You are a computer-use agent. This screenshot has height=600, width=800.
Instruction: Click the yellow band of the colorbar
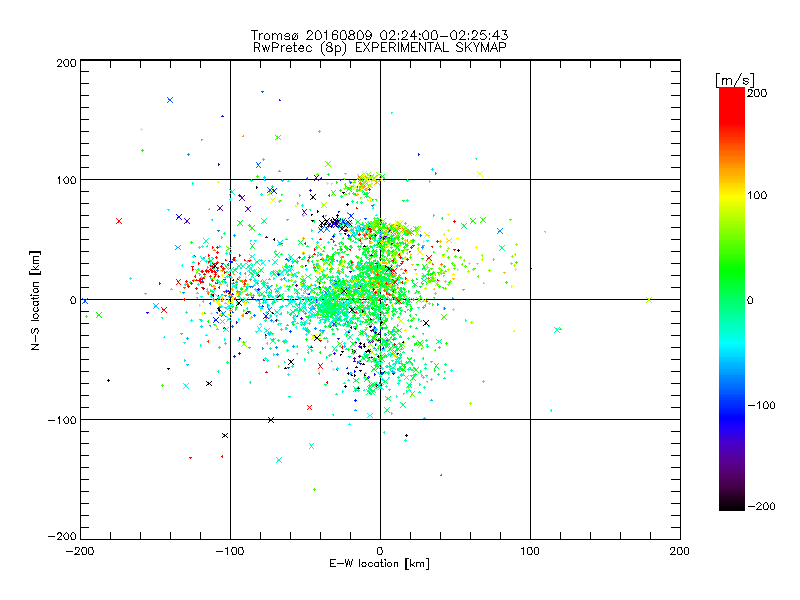click(x=732, y=196)
